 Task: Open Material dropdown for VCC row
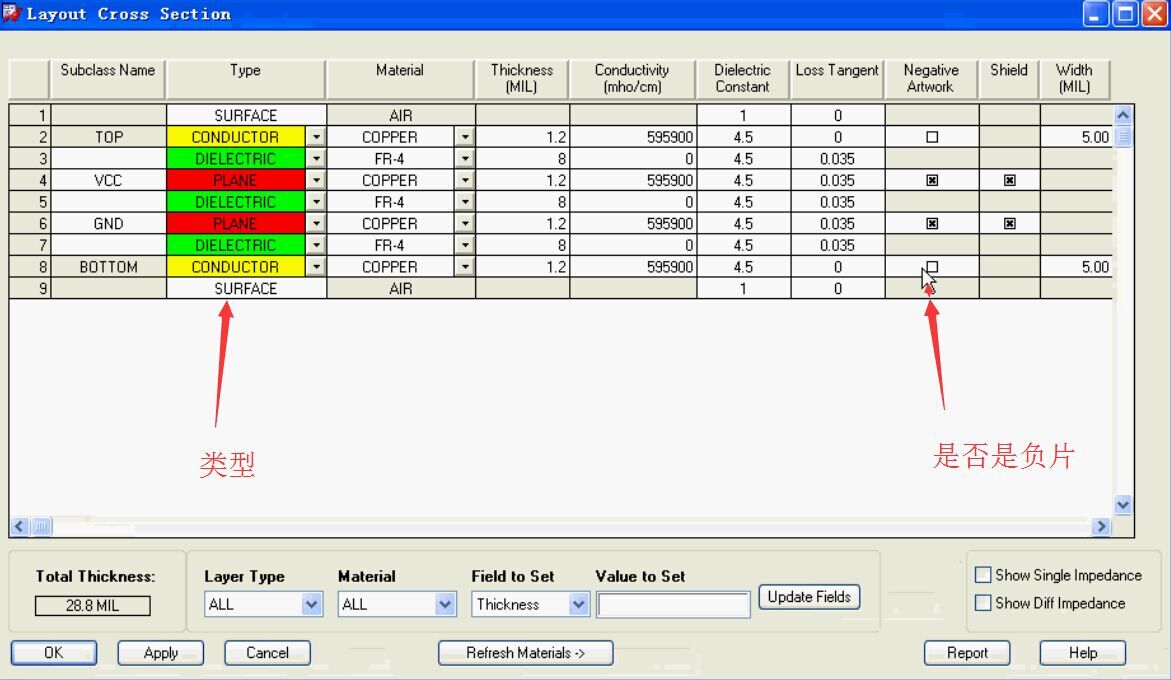click(465, 181)
